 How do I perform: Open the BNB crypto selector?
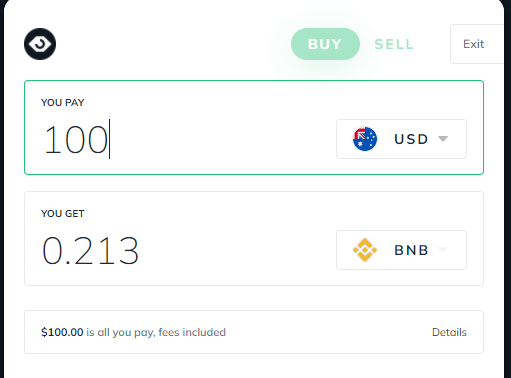pos(401,250)
